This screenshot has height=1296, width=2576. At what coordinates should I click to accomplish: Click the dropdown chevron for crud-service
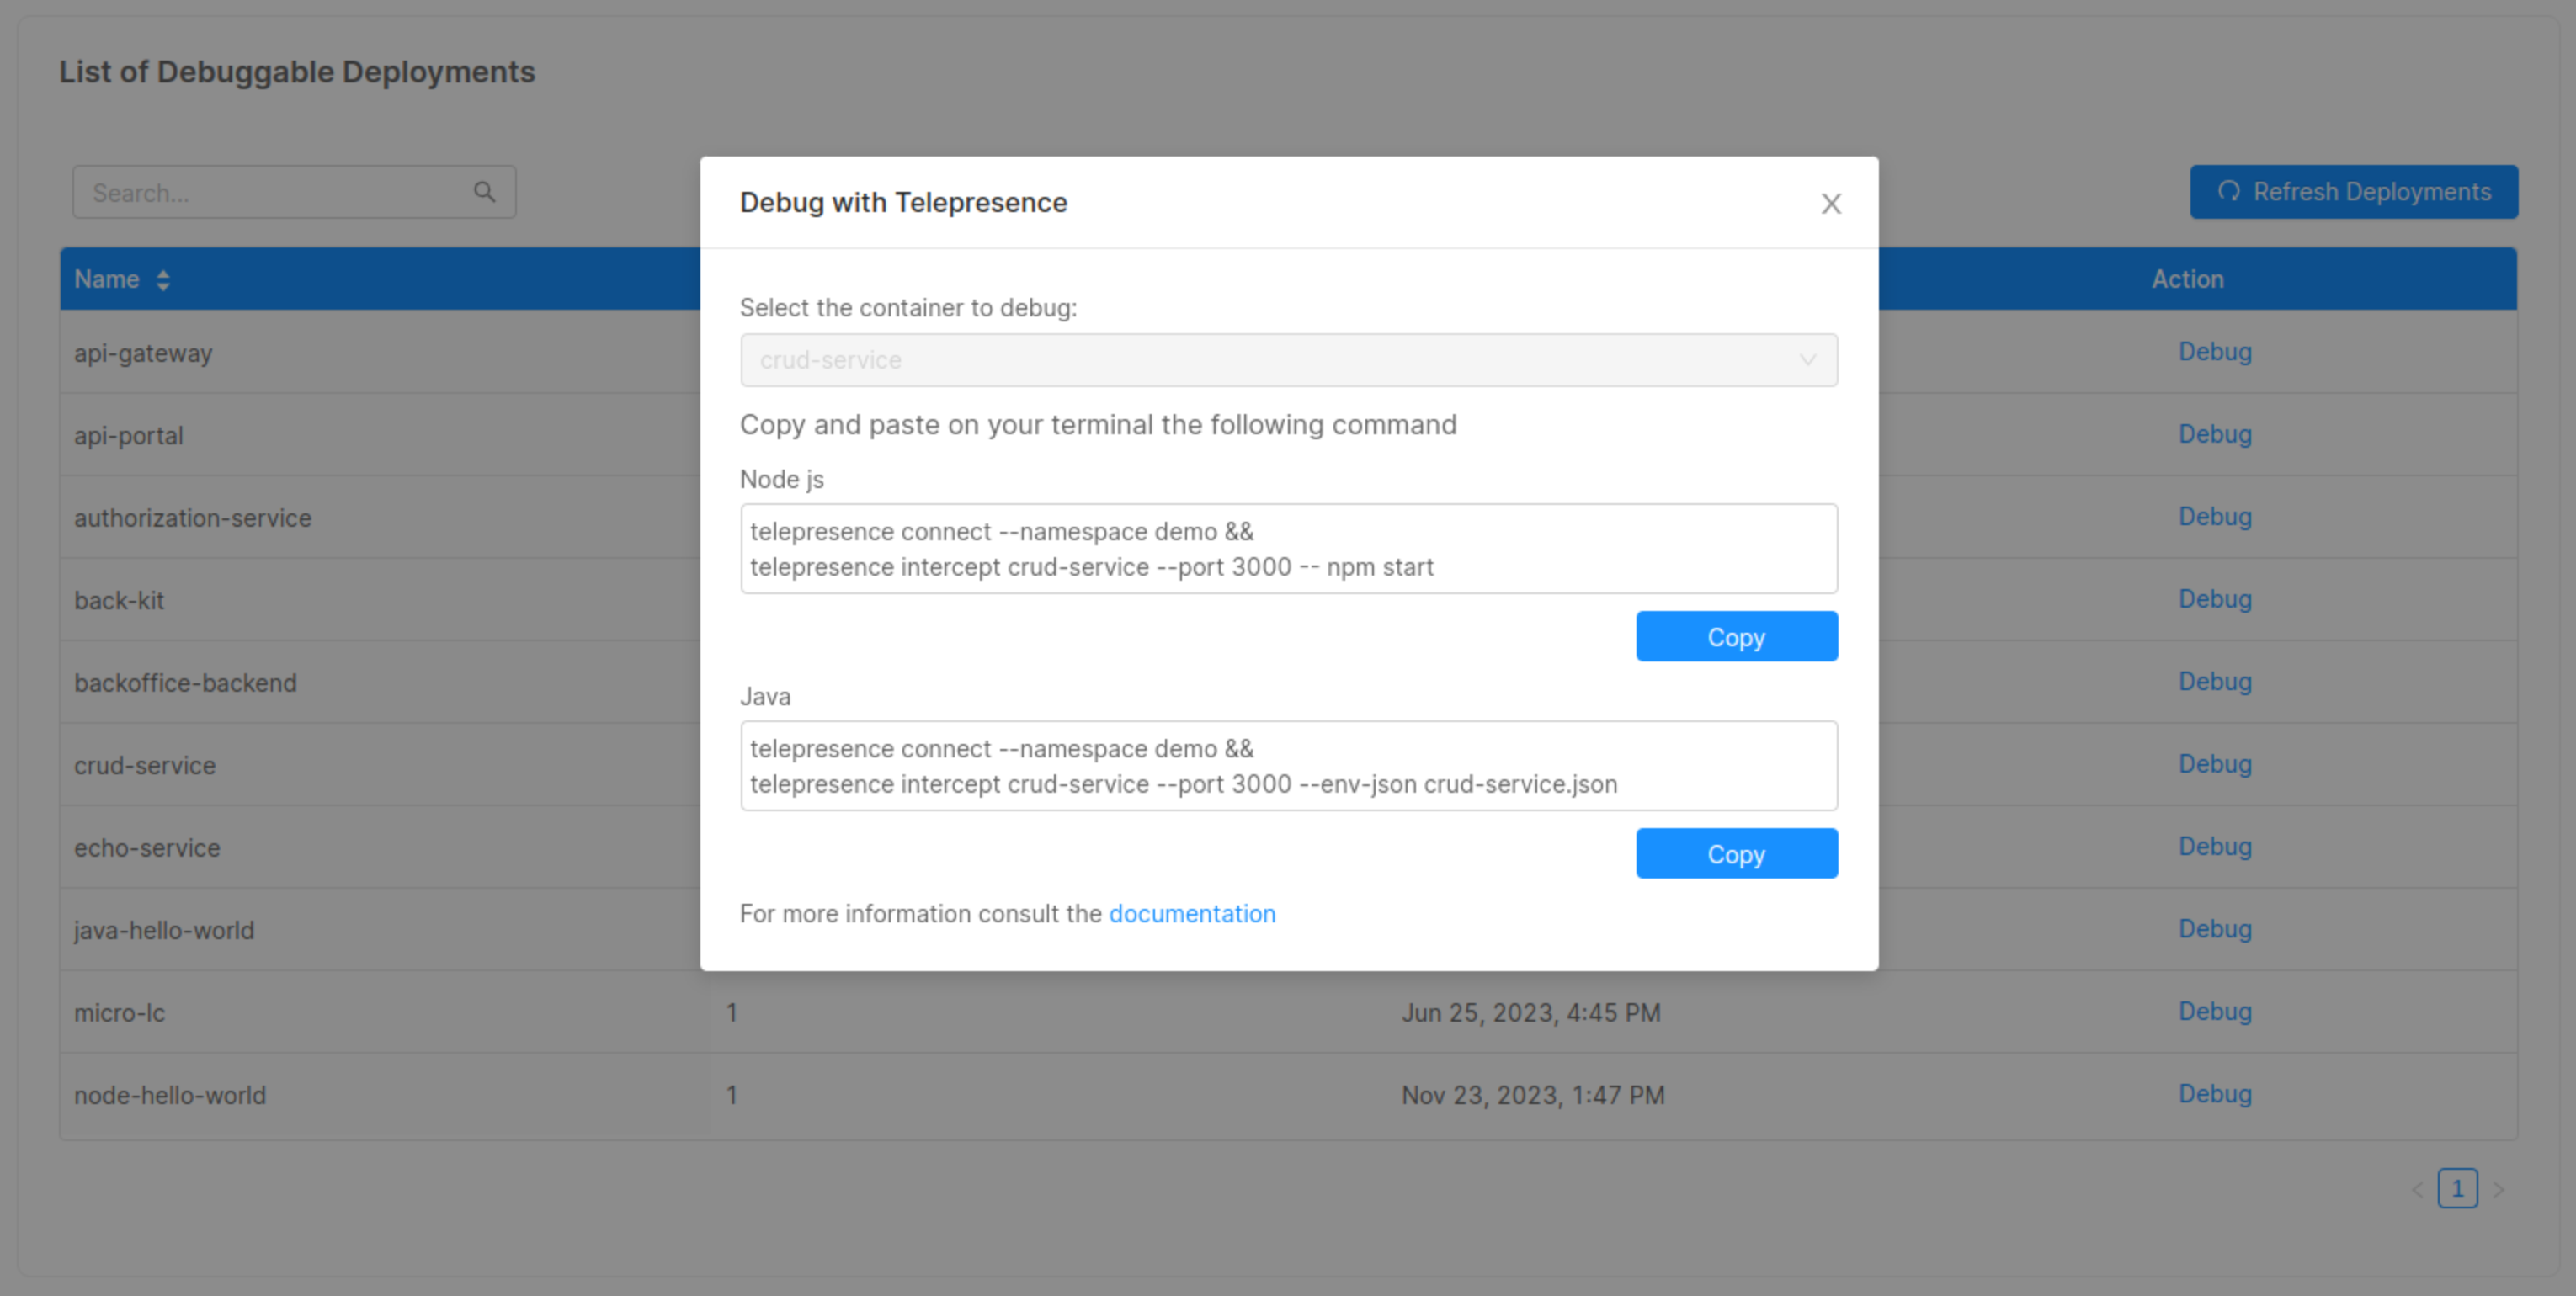[1807, 360]
